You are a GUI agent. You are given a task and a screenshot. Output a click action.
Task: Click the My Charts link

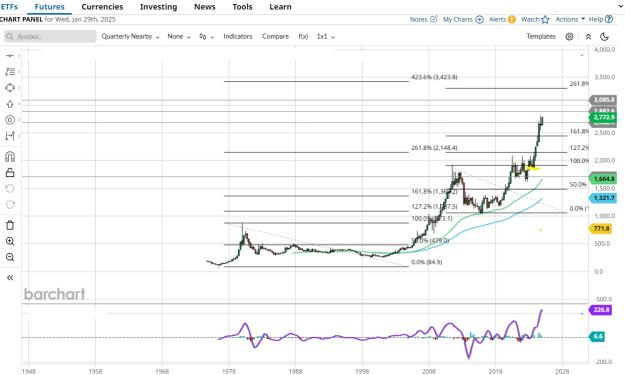point(458,19)
